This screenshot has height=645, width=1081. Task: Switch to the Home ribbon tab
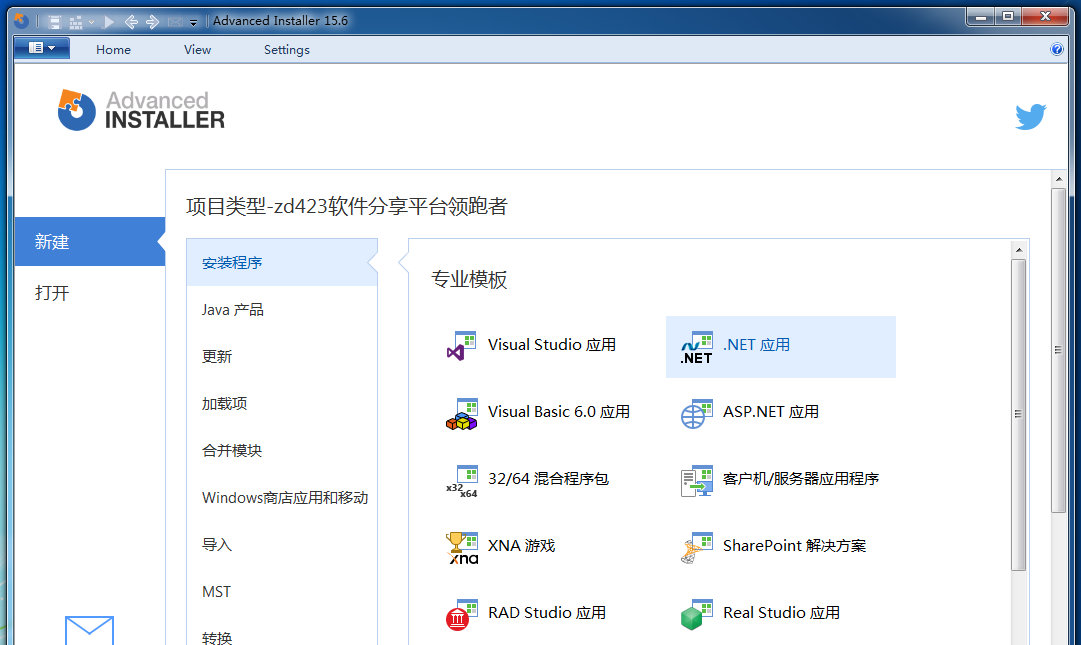point(113,50)
